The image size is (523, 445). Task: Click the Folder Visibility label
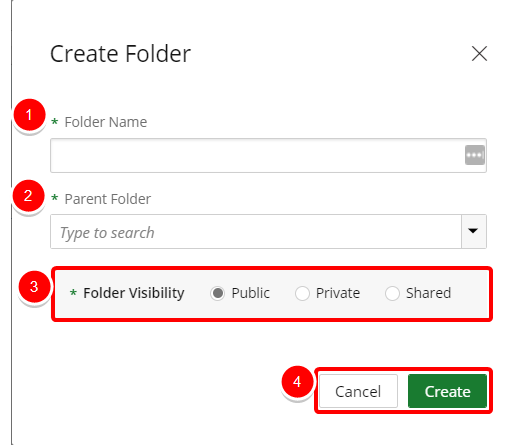[133, 293]
